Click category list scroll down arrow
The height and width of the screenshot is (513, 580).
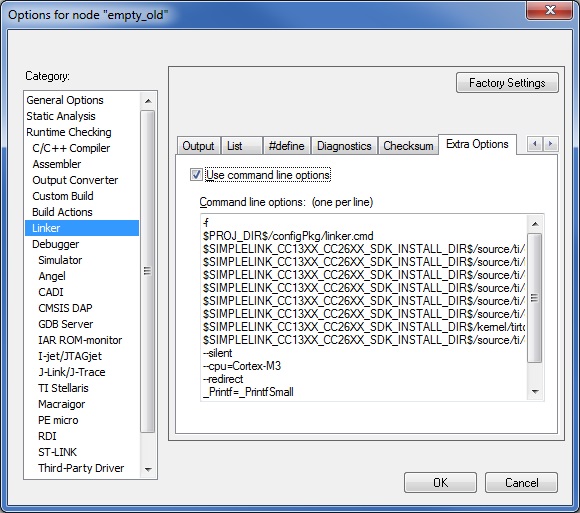click(148, 469)
